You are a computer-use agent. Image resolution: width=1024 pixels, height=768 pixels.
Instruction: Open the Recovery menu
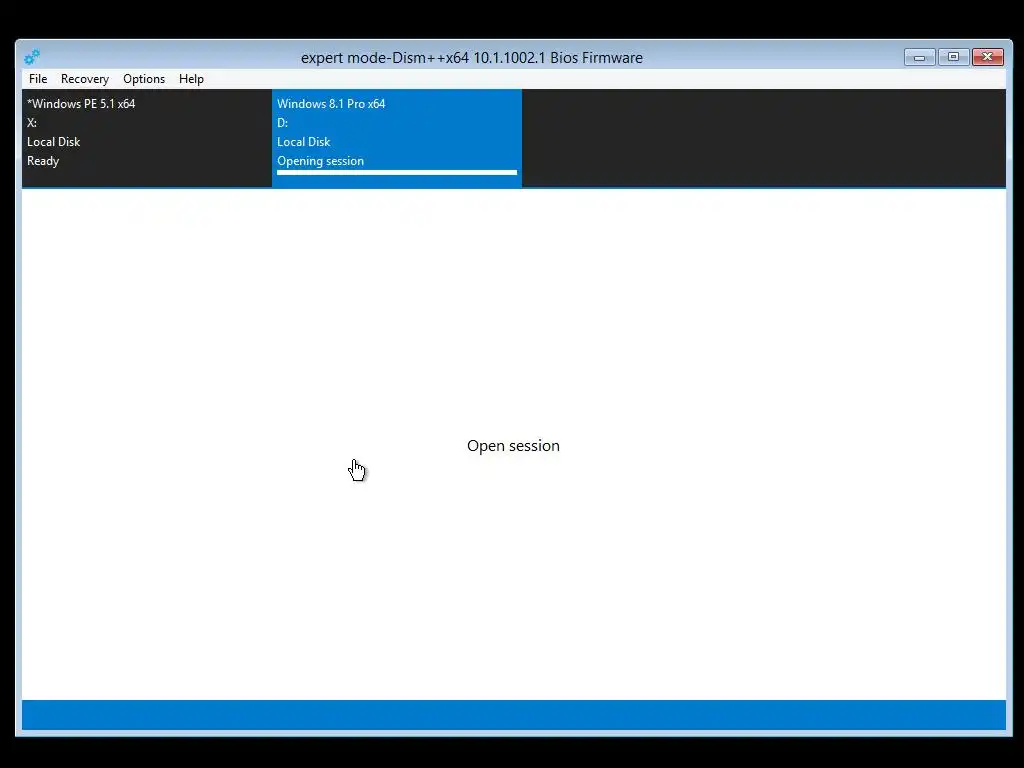(x=85, y=79)
